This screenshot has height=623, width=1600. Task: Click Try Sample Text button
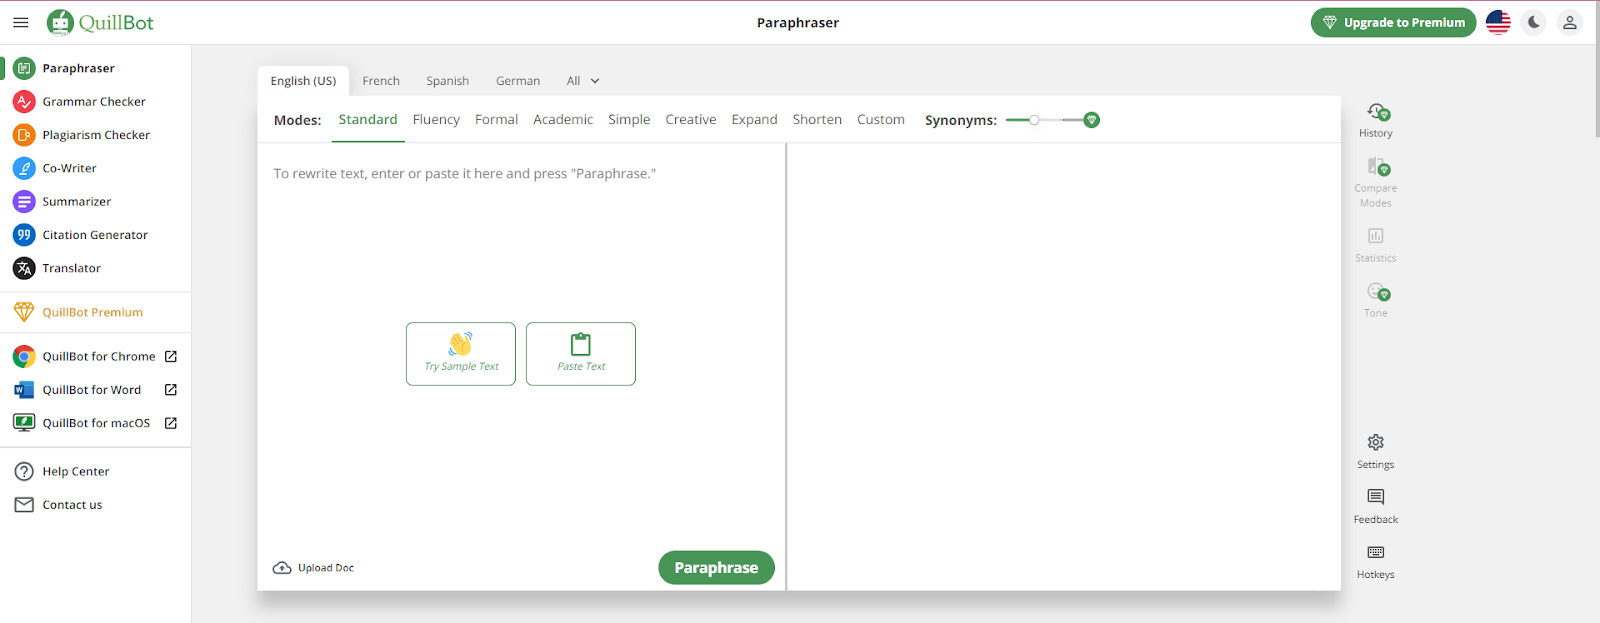461,354
